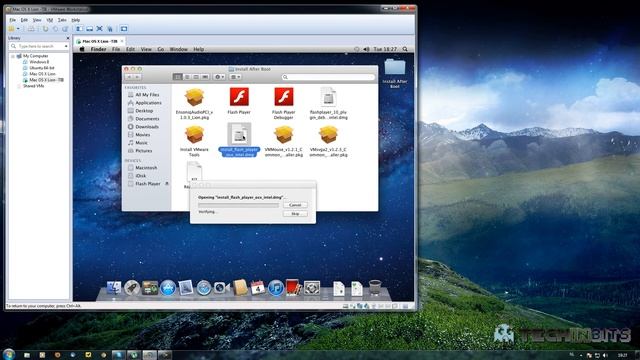This screenshot has height=360, width=640.
Task: Click Skip in verifying dialog
Action: (295, 213)
